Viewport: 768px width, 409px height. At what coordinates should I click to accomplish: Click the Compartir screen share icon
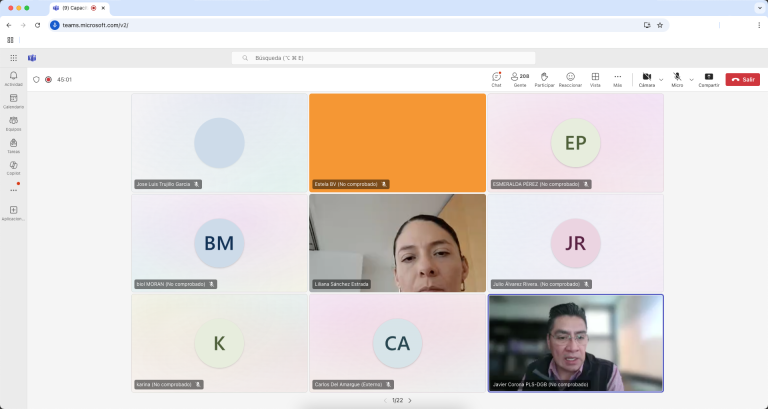click(x=708, y=78)
